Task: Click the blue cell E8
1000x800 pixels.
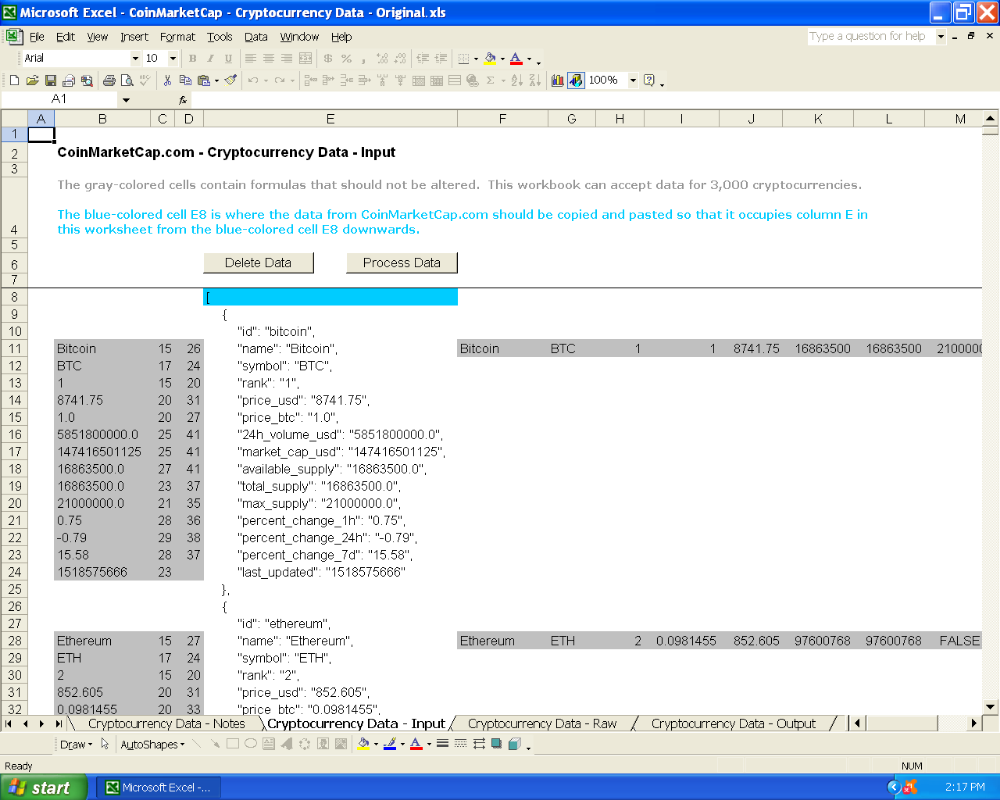Action: pyautogui.click(x=330, y=297)
